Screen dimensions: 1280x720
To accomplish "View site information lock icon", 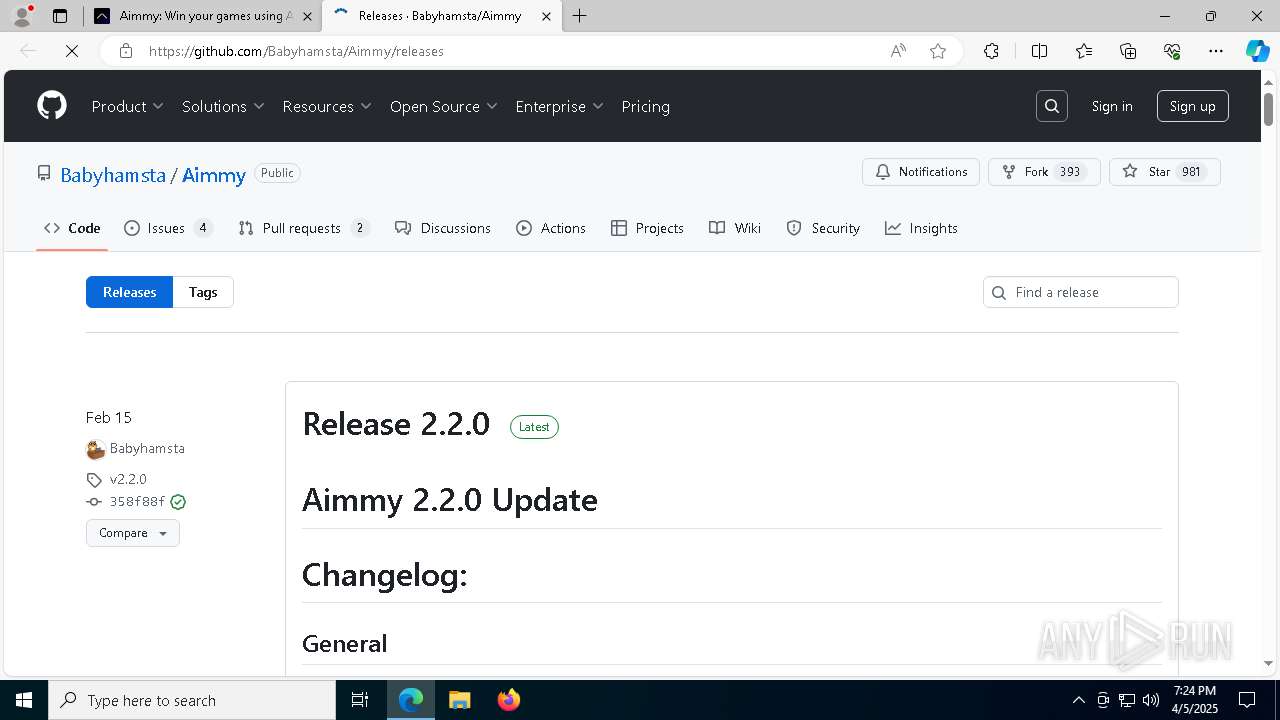I will (126, 51).
